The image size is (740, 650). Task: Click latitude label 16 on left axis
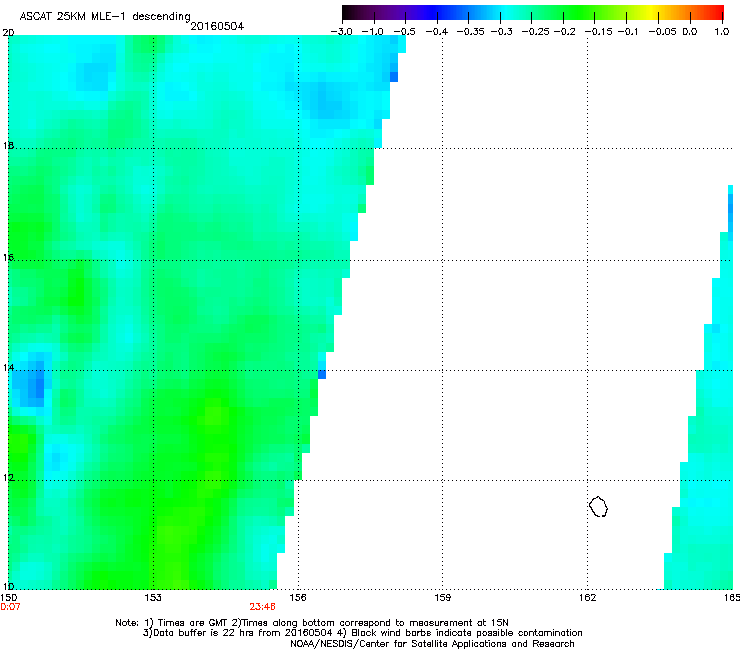click(8, 257)
